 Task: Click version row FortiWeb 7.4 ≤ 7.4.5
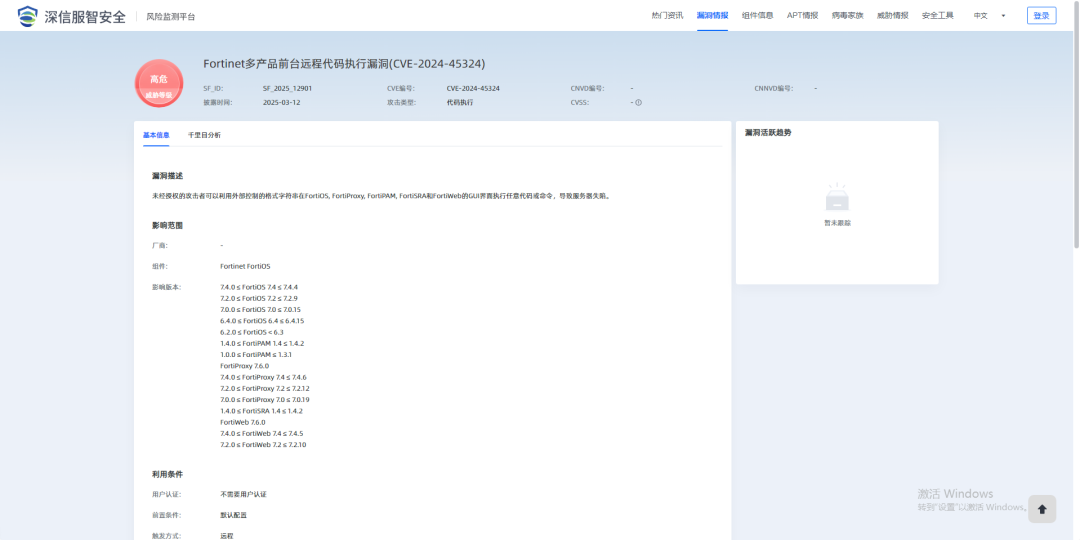[x=261, y=434]
